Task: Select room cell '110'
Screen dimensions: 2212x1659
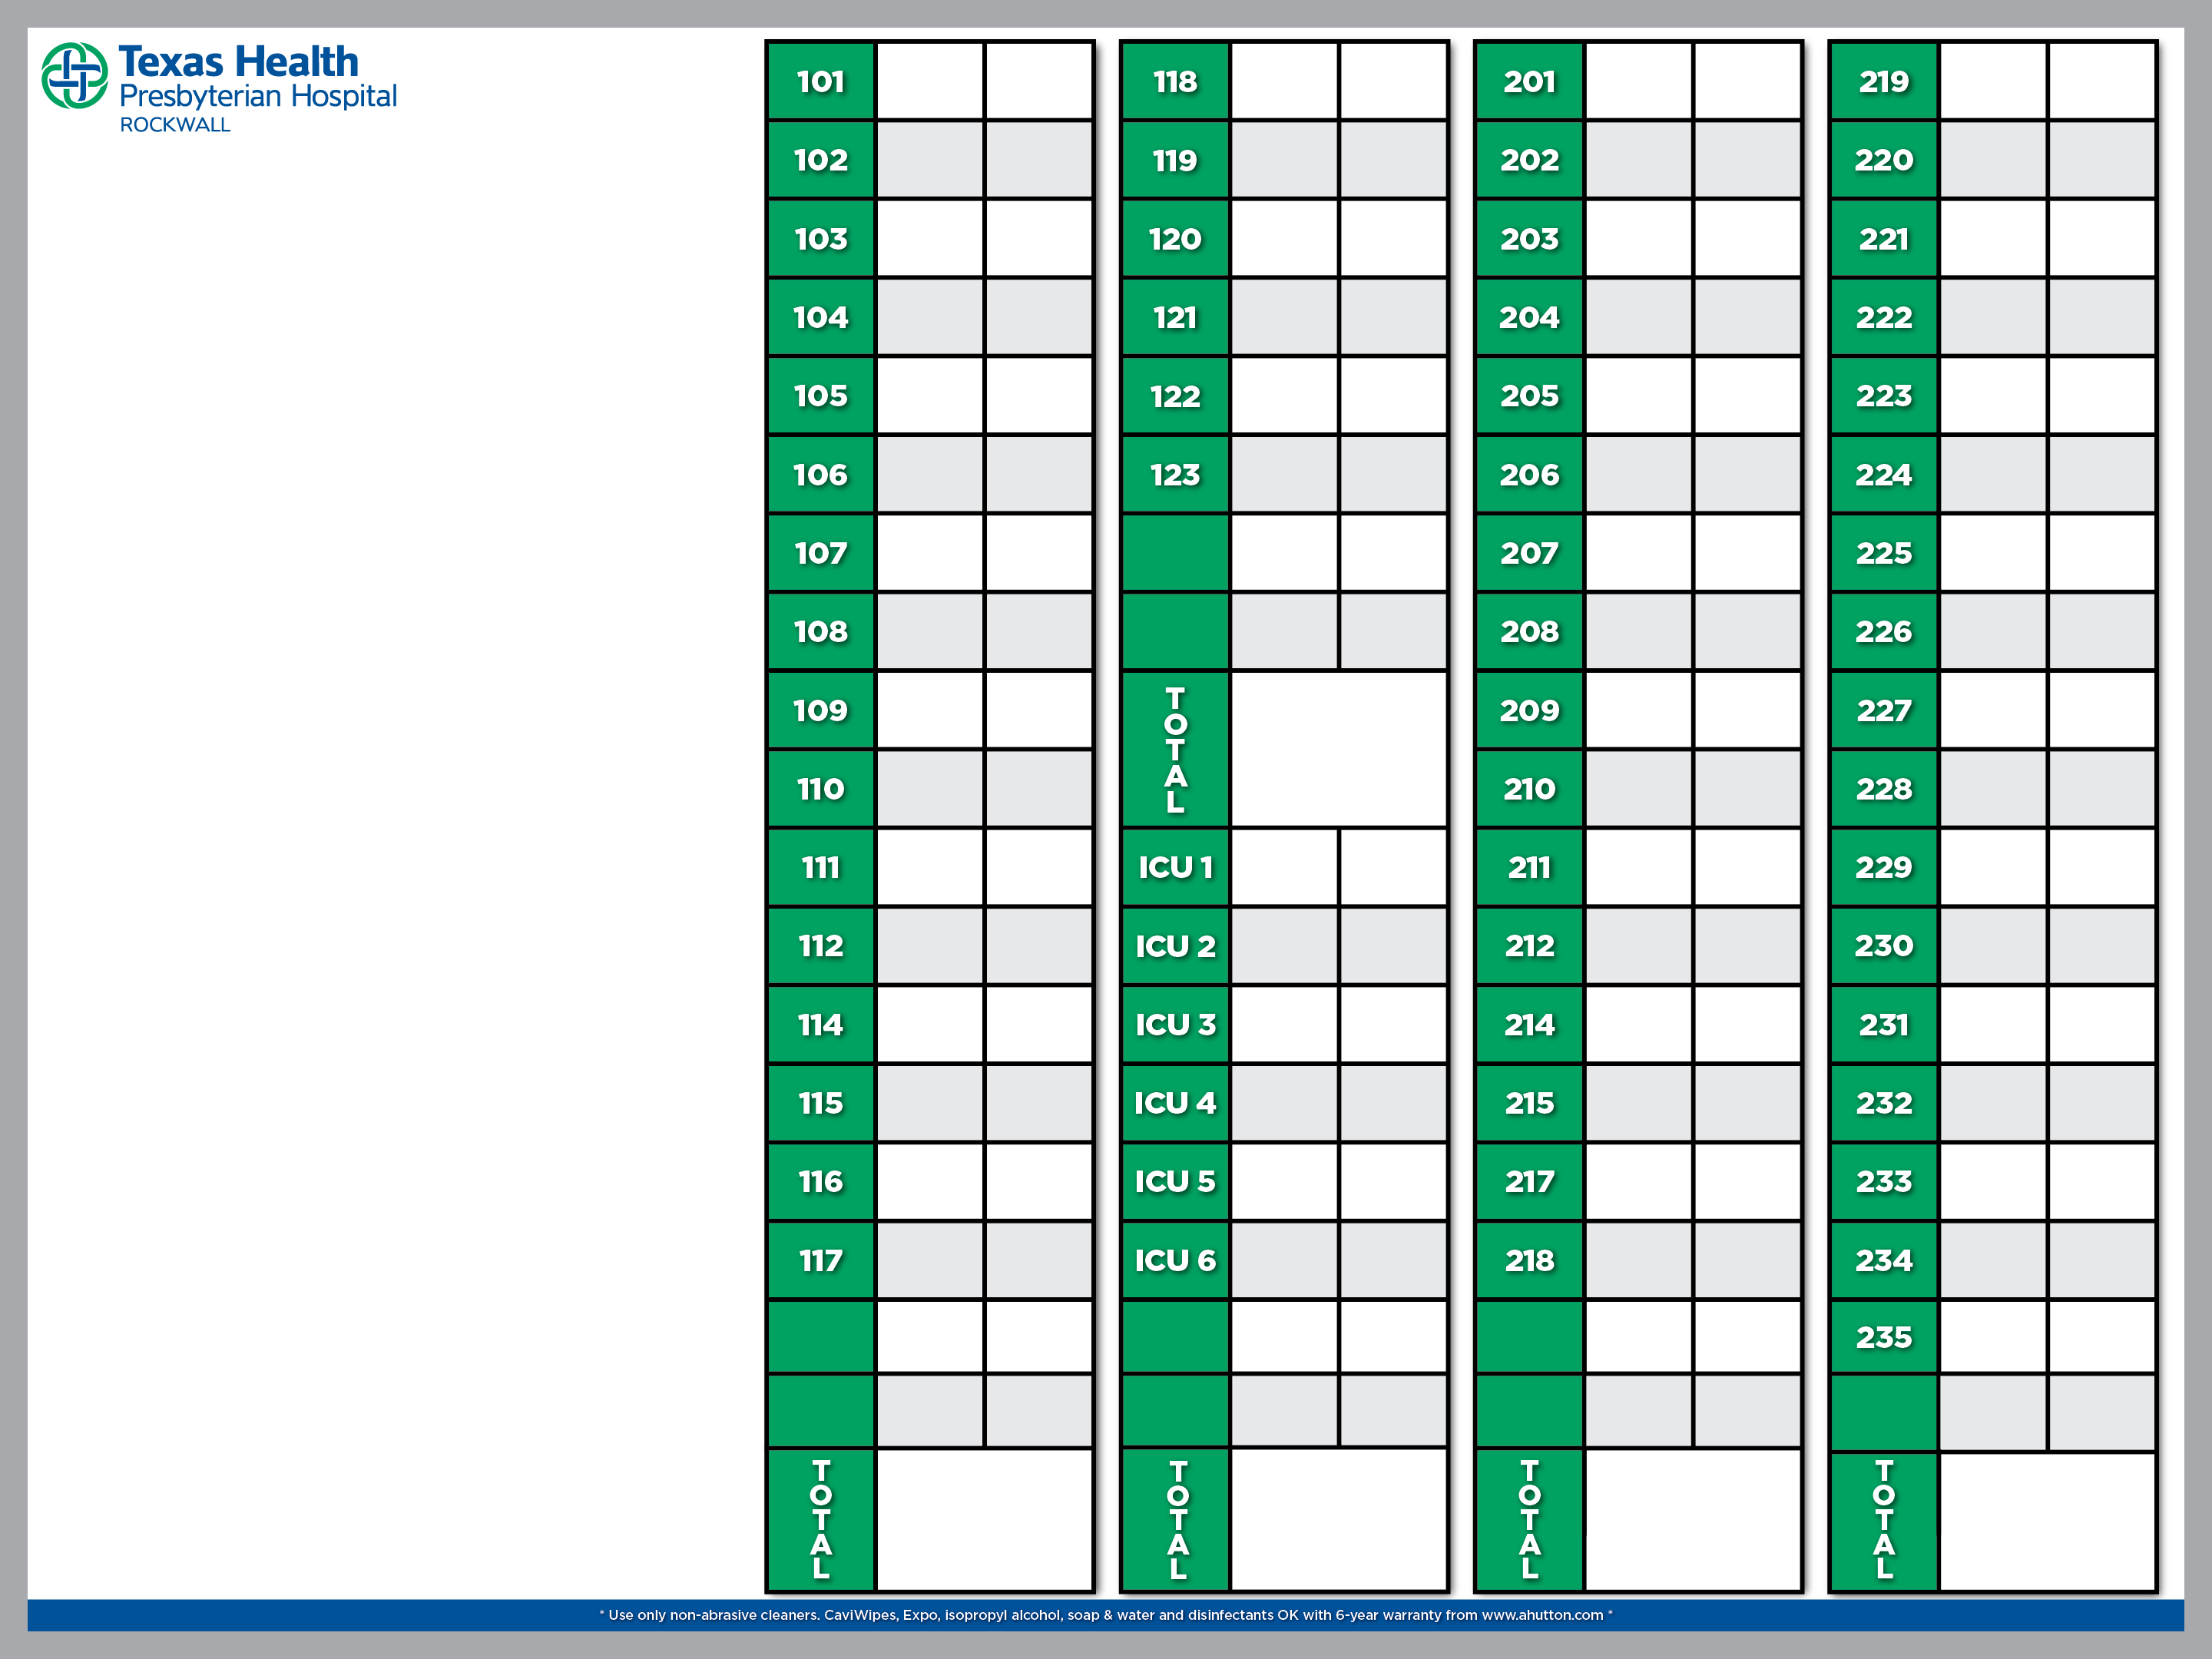Action: (821, 789)
